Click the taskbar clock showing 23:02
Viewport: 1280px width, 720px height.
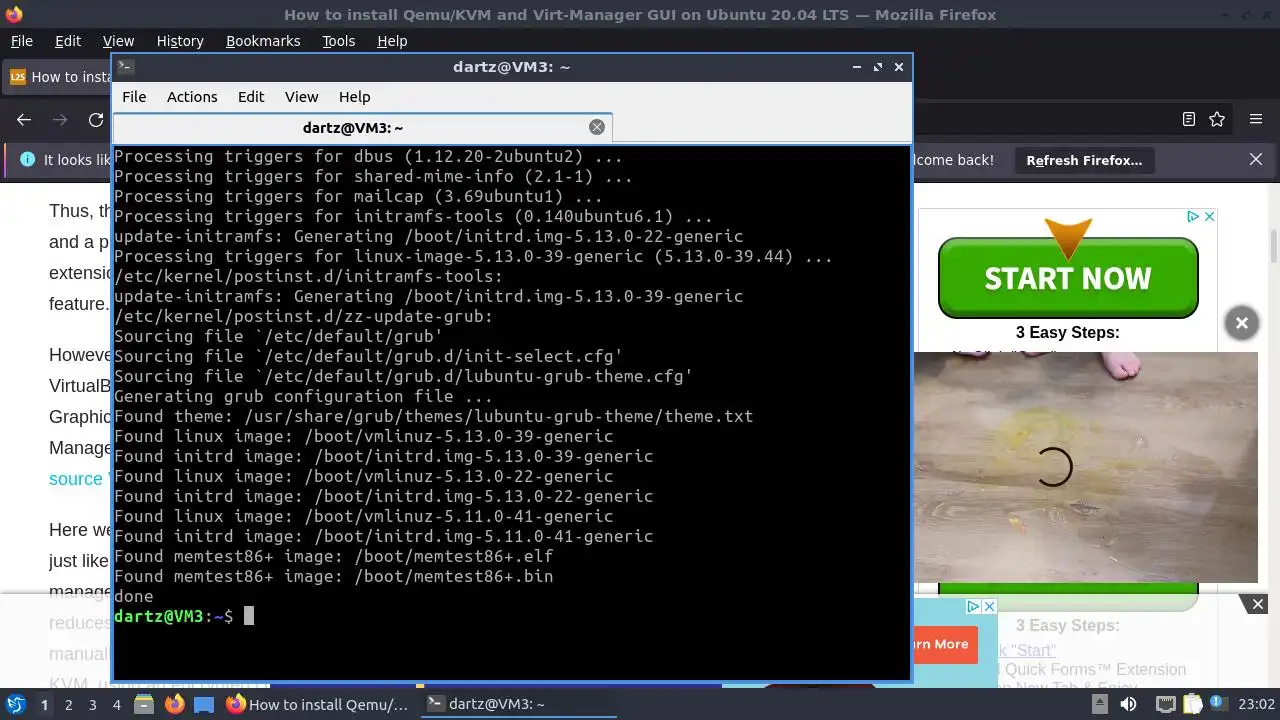click(1256, 704)
